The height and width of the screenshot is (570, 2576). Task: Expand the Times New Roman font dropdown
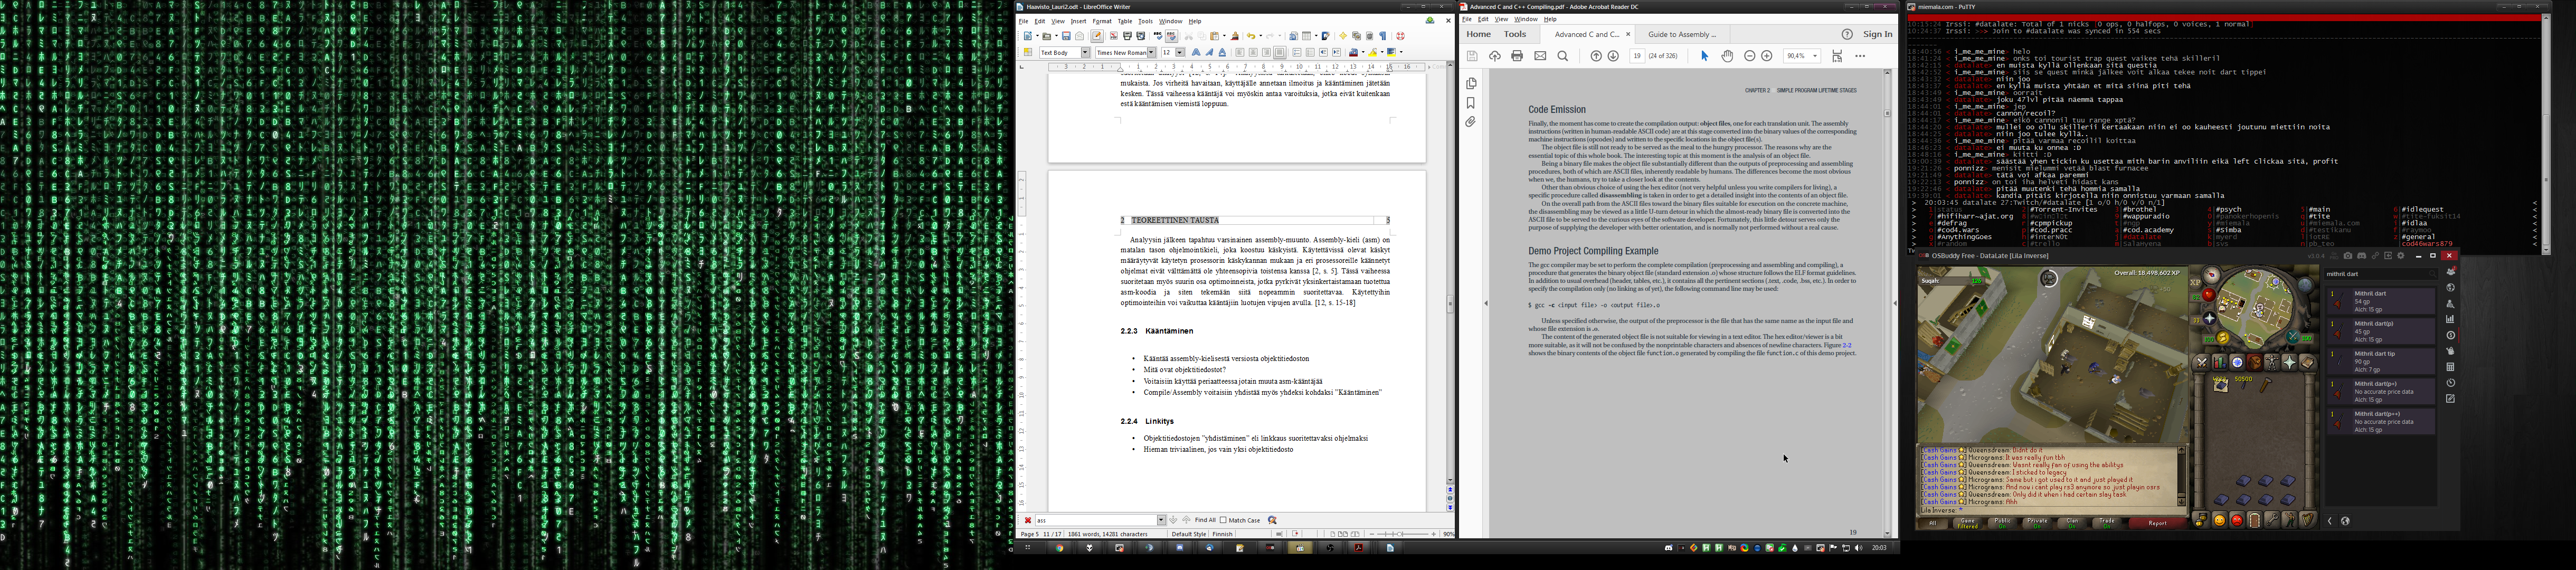point(1151,52)
